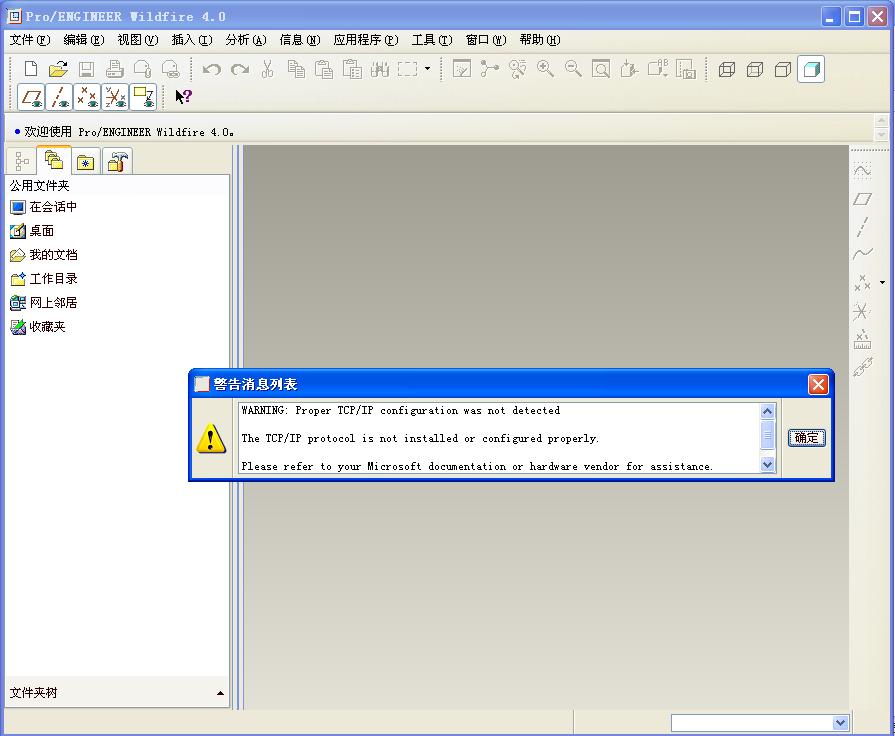This screenshot has width=895, height=736.
Task: Toggle datum axes display on/off
Action: tap(59, 97)
